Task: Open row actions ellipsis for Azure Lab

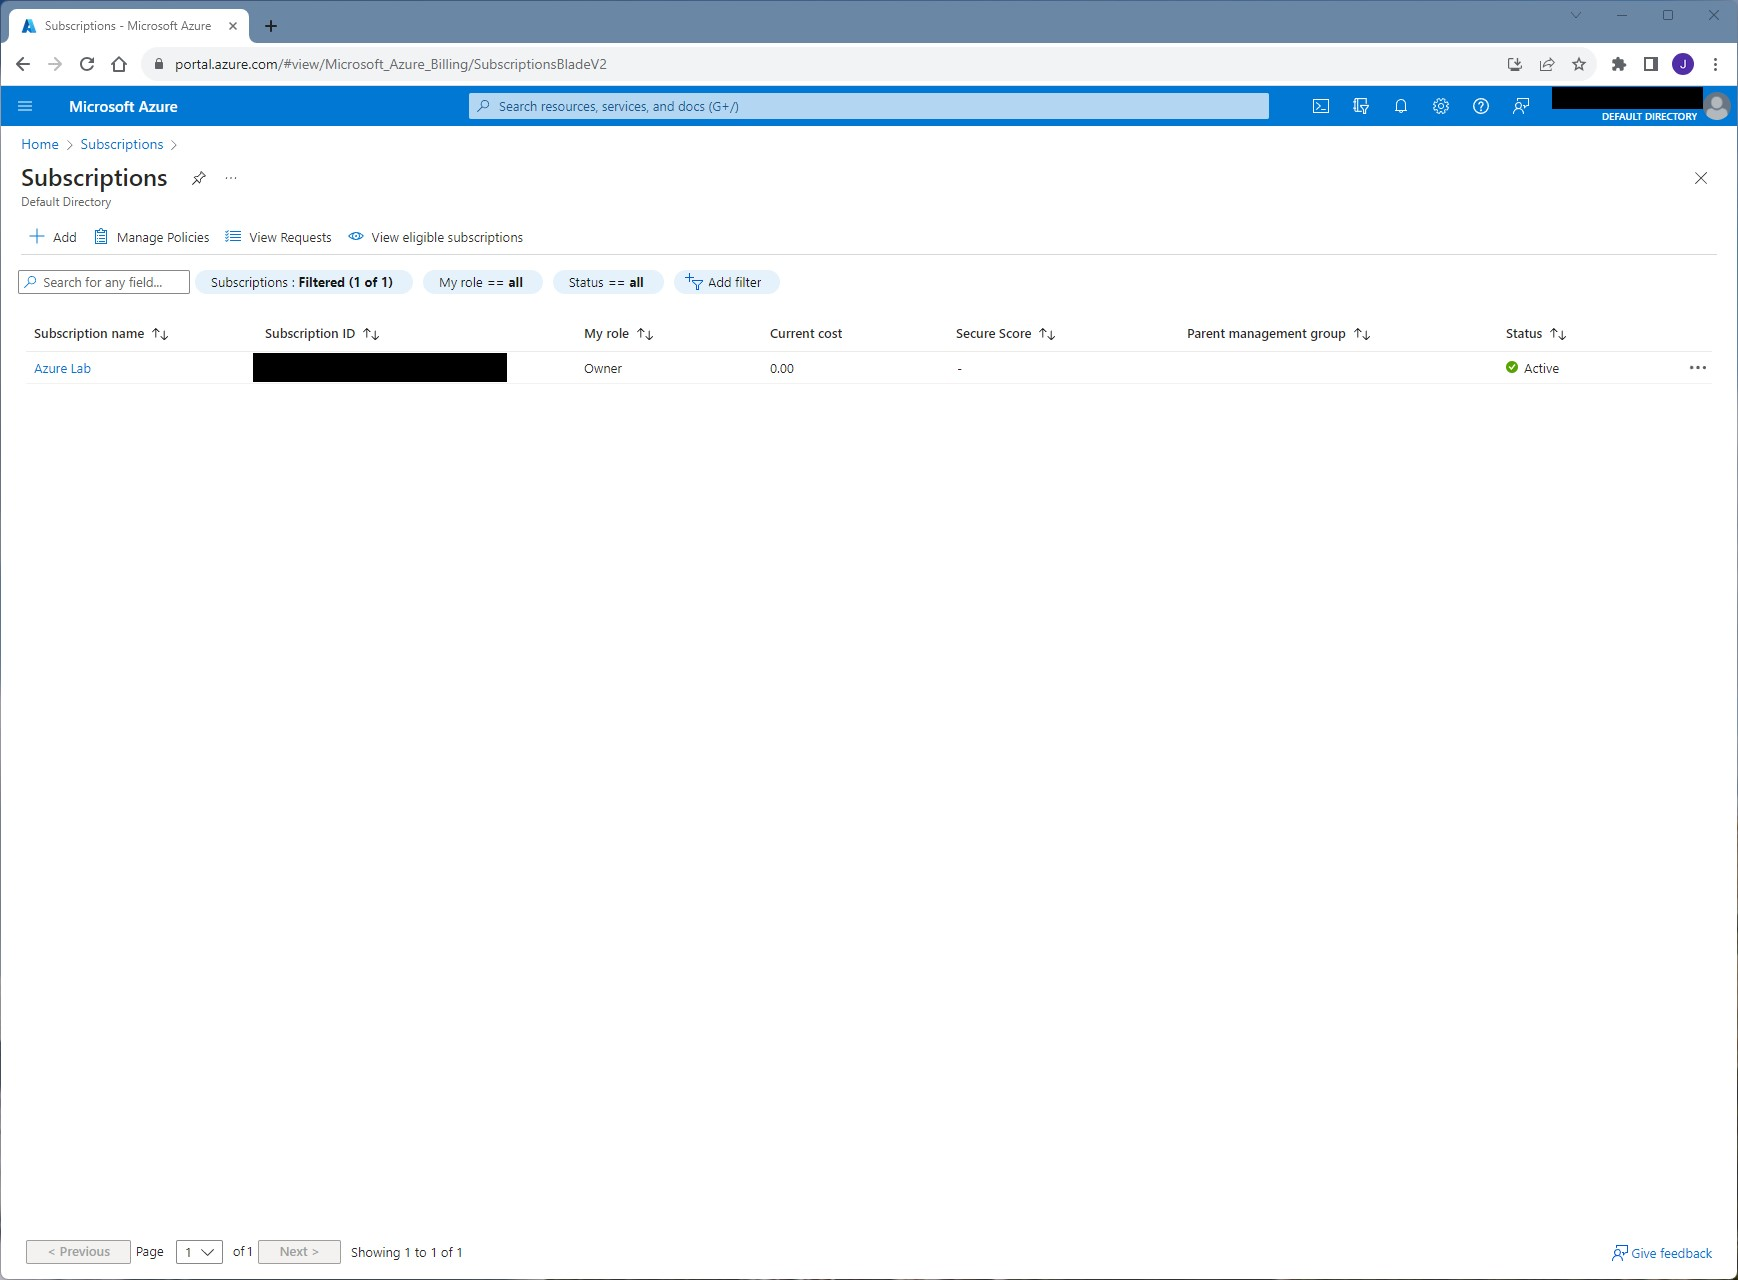Action: tap(1698, 368)
